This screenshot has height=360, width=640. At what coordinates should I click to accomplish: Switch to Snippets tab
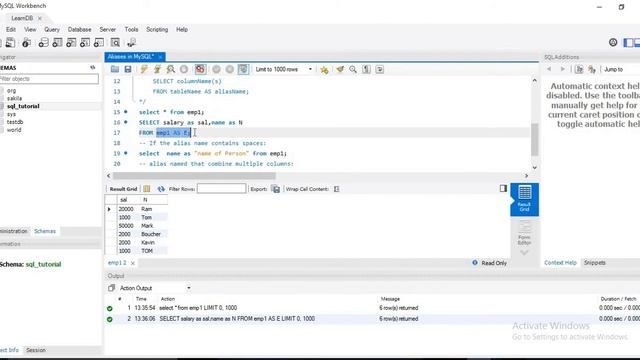click(595, 263)
